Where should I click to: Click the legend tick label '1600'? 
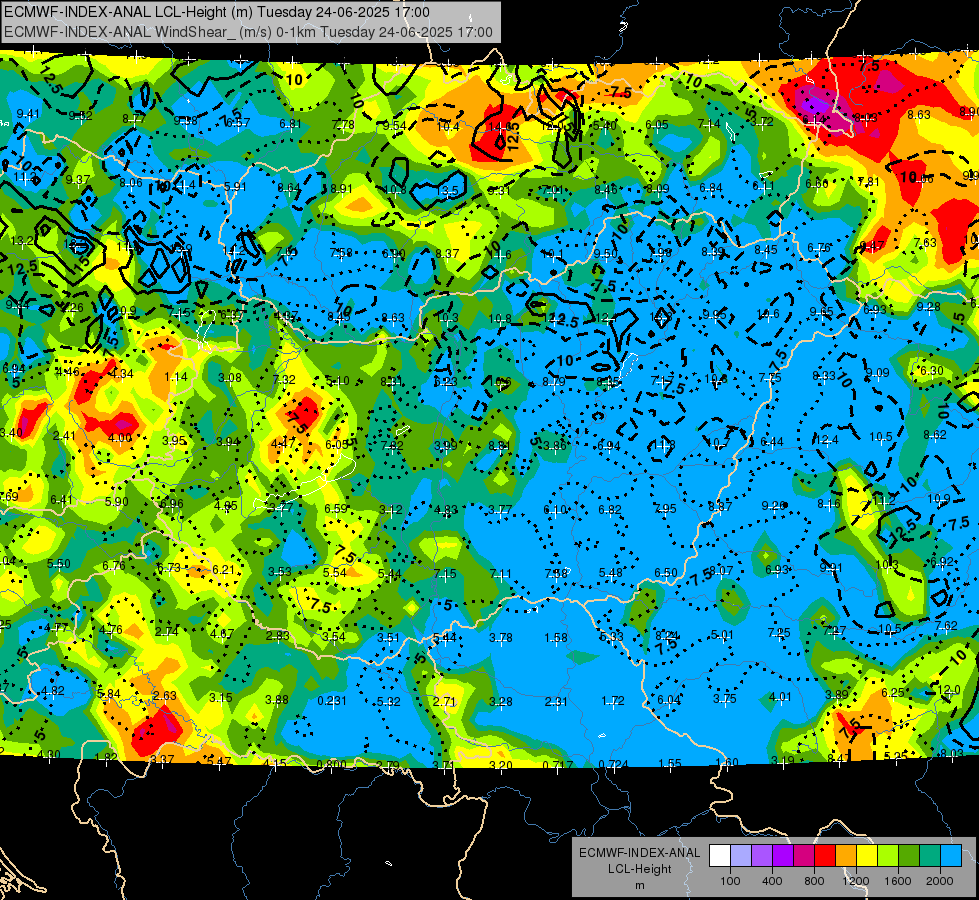pos(898,881)
